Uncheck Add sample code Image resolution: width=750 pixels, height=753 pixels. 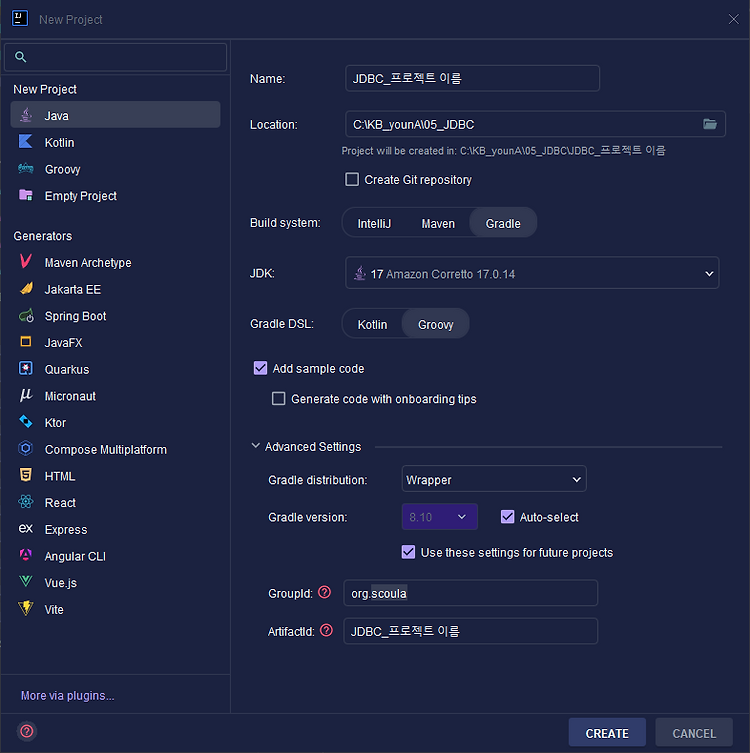[260, 368]
